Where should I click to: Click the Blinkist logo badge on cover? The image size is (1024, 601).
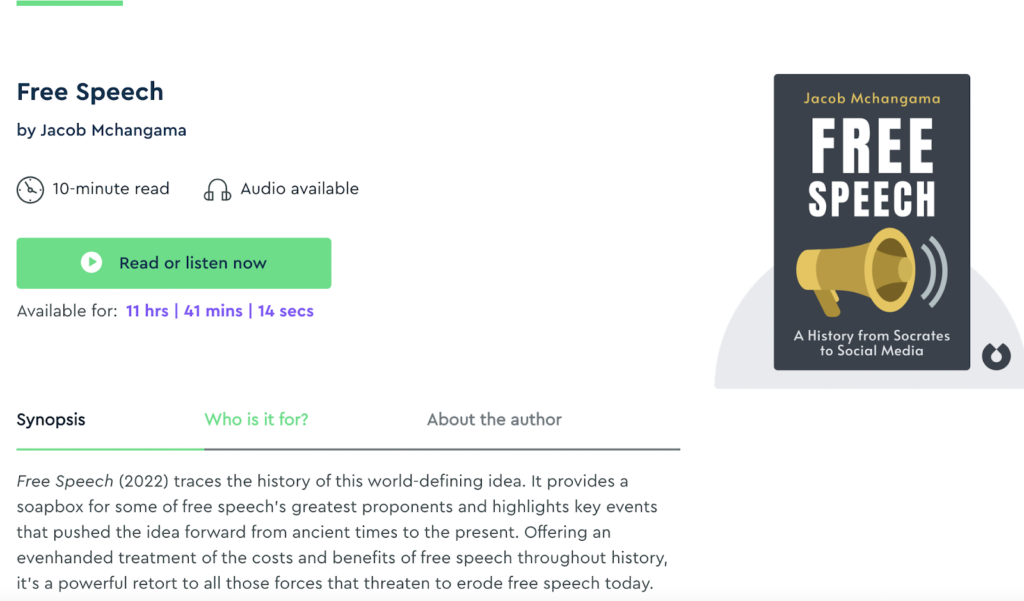[x=996, y=356]
